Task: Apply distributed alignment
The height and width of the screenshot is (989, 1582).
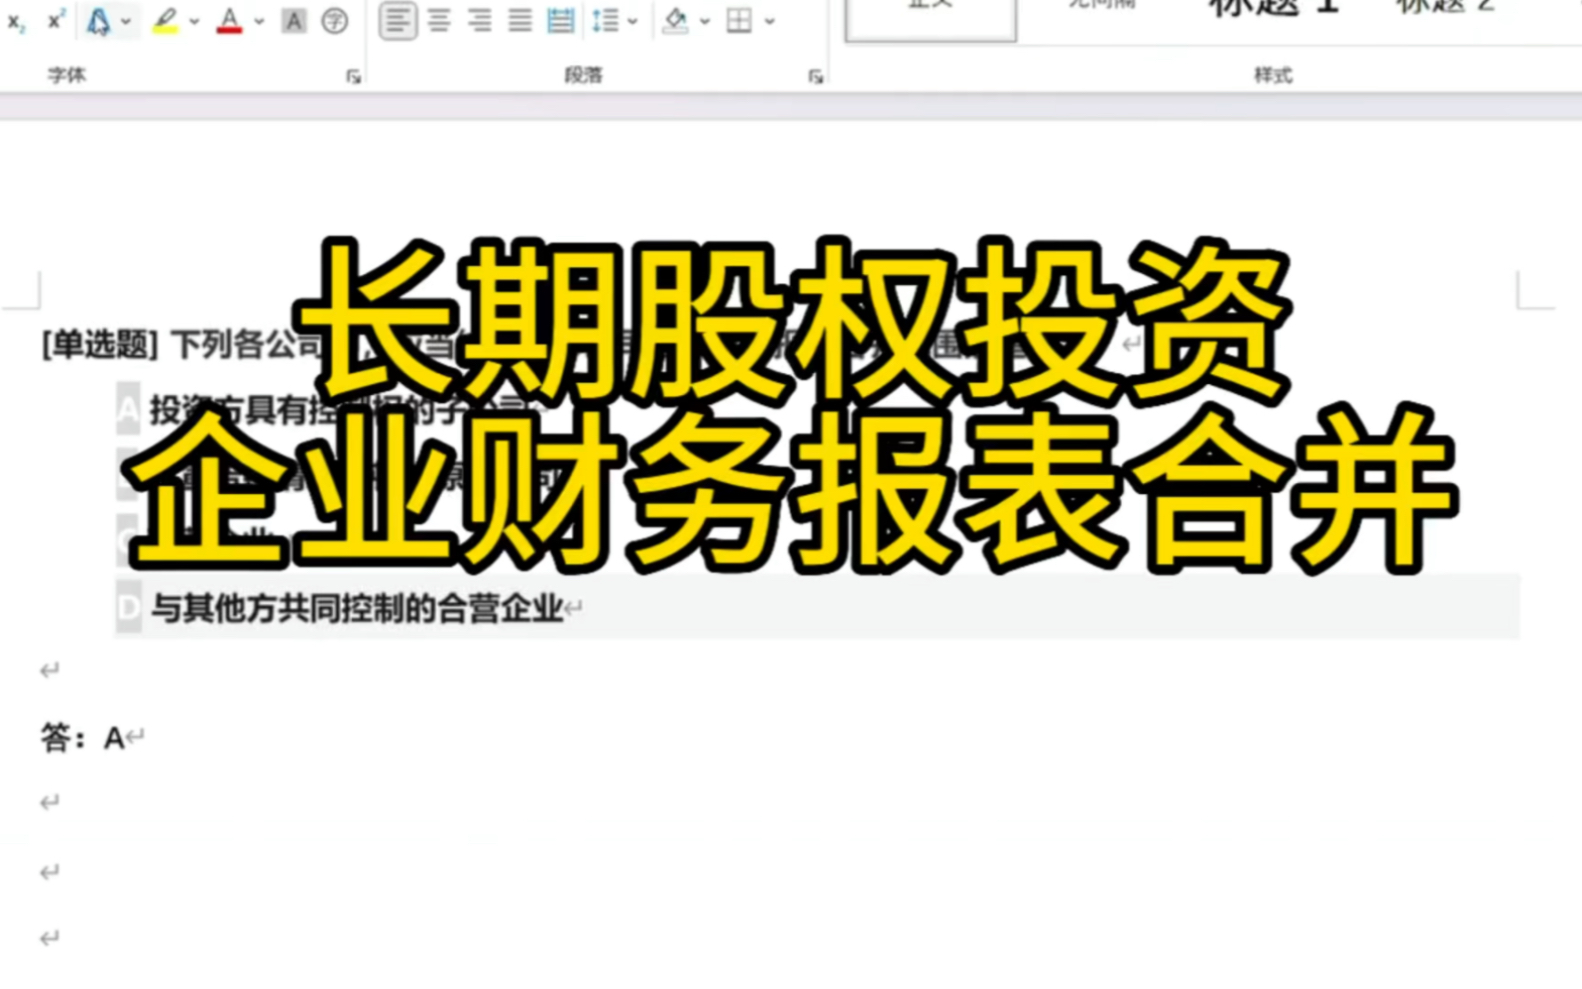Action: coord(561,20)
